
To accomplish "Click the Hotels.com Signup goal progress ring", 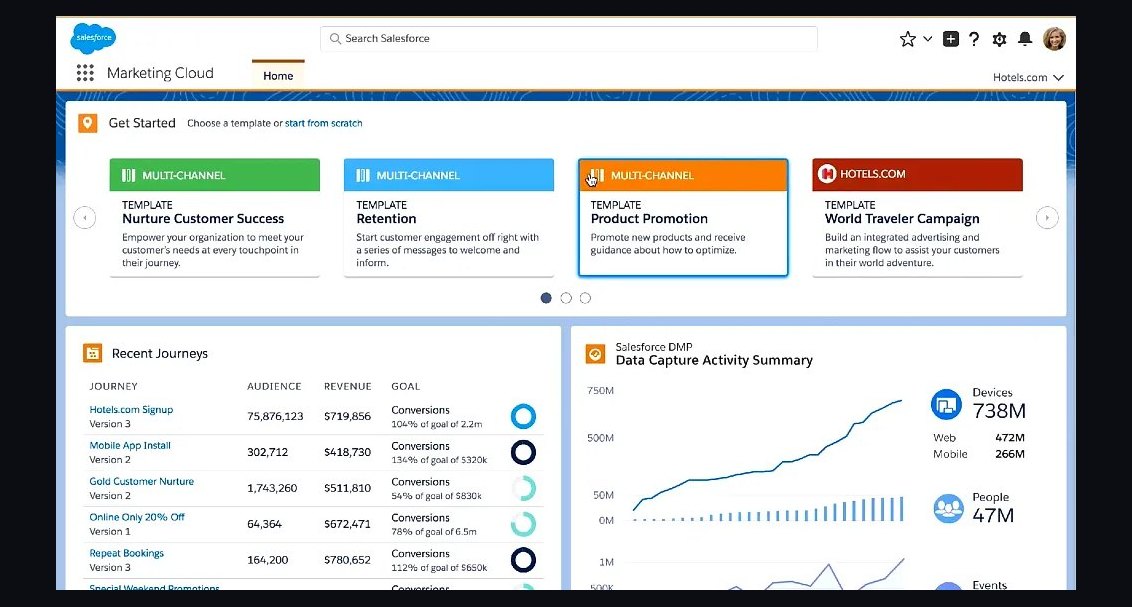I will pos(523,416).
